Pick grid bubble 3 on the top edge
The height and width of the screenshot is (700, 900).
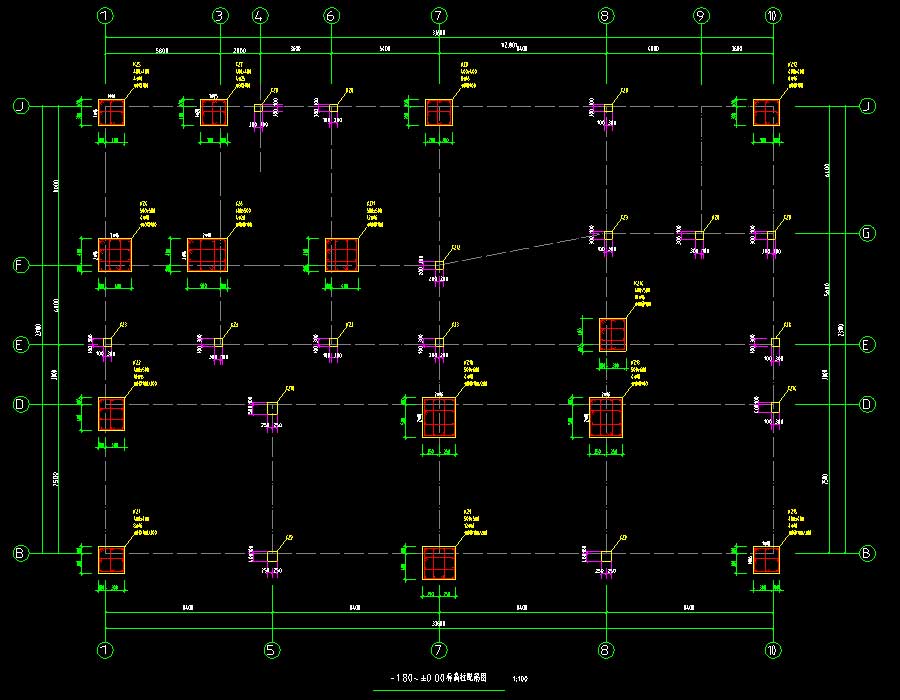click(220, 16)
